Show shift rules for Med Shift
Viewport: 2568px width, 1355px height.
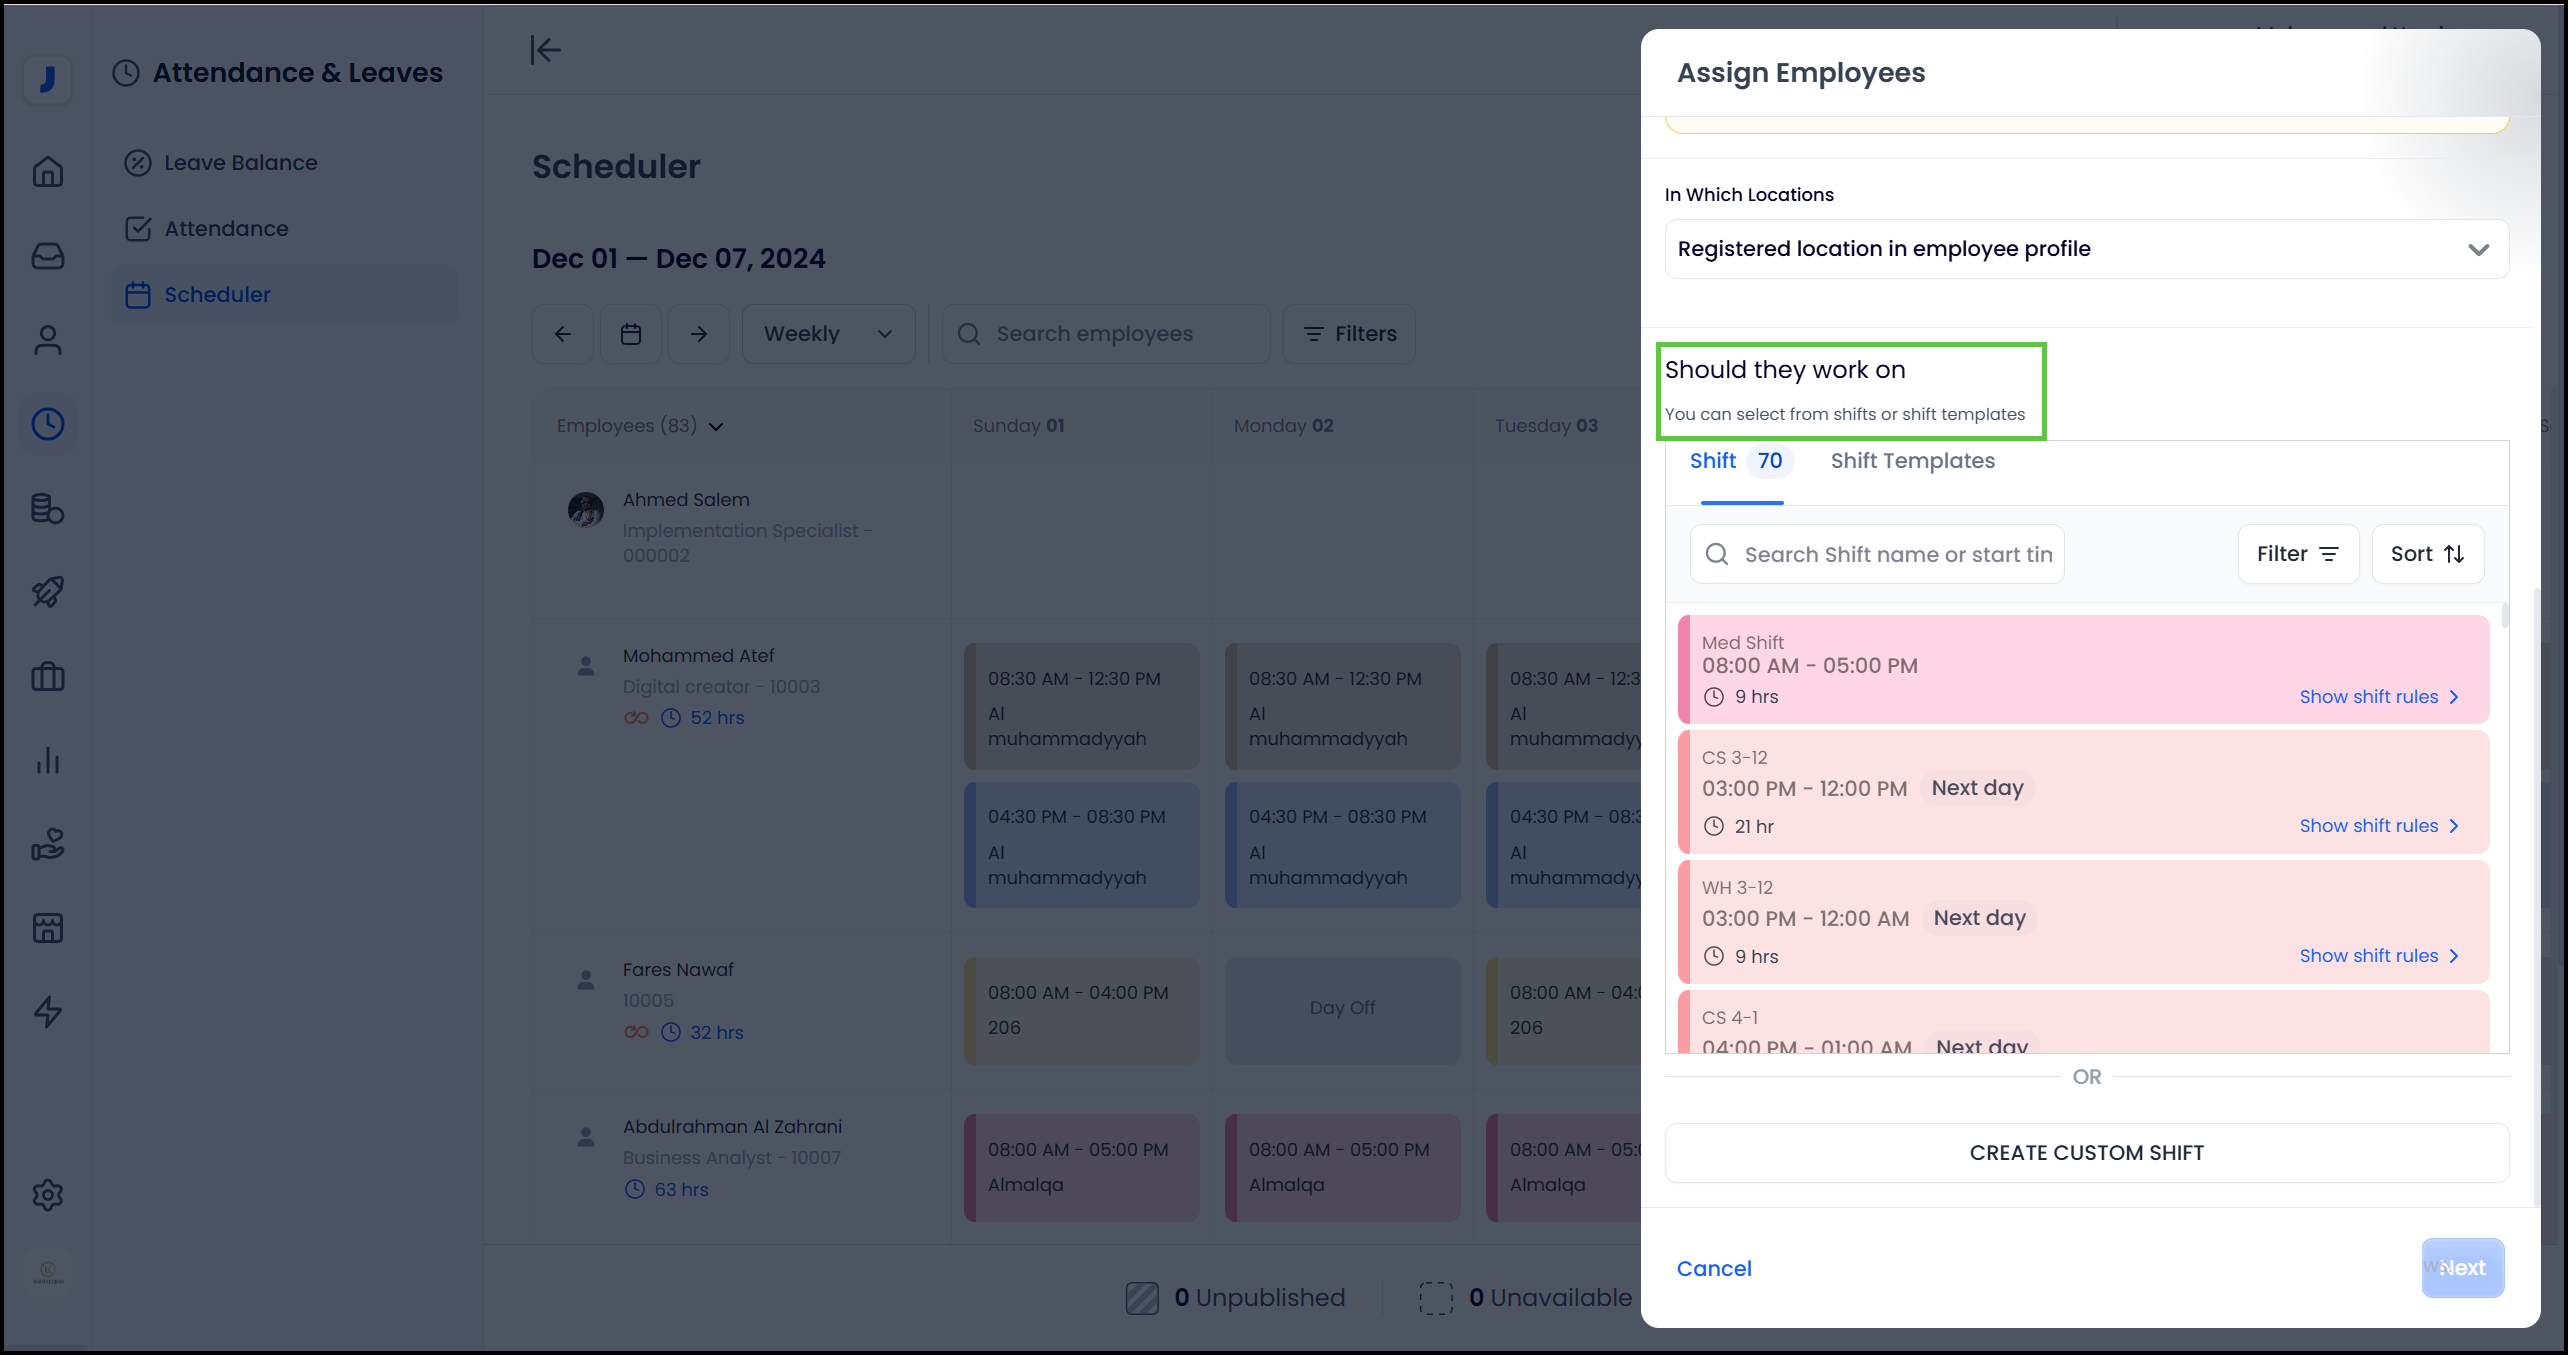click(2378, 697)
